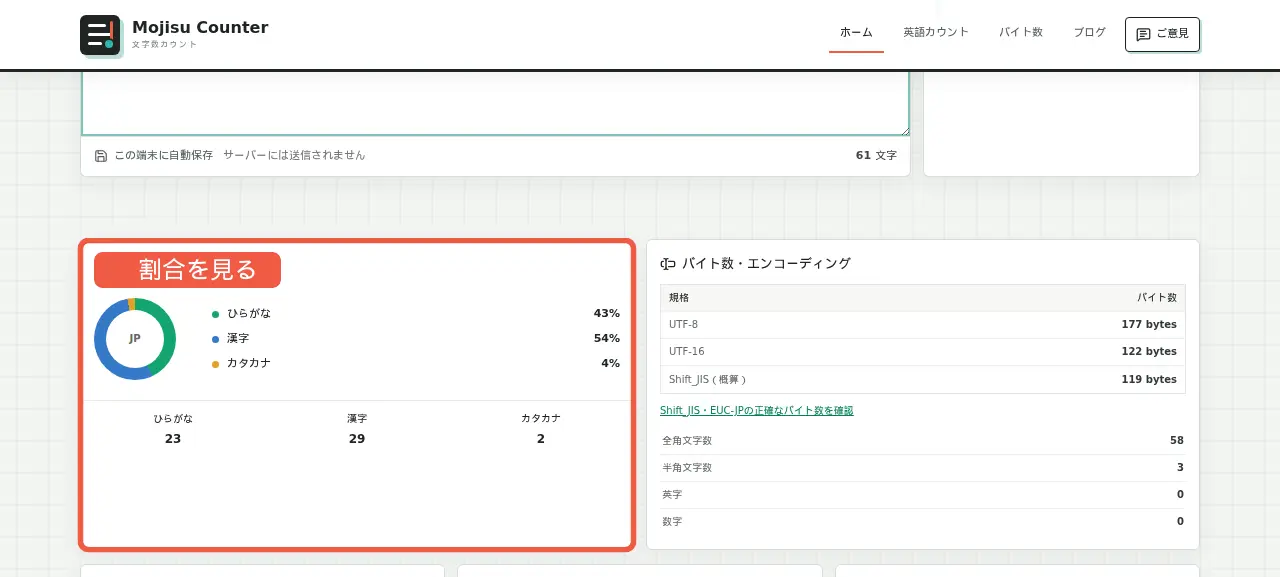Image resolution: width=1280 pixels, height=577 pixels.
Task: Click the 61 文字 character count
Action: (876, 156)
